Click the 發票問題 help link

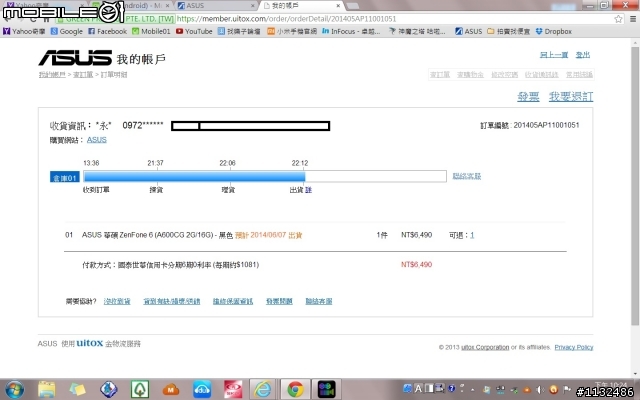279,301
